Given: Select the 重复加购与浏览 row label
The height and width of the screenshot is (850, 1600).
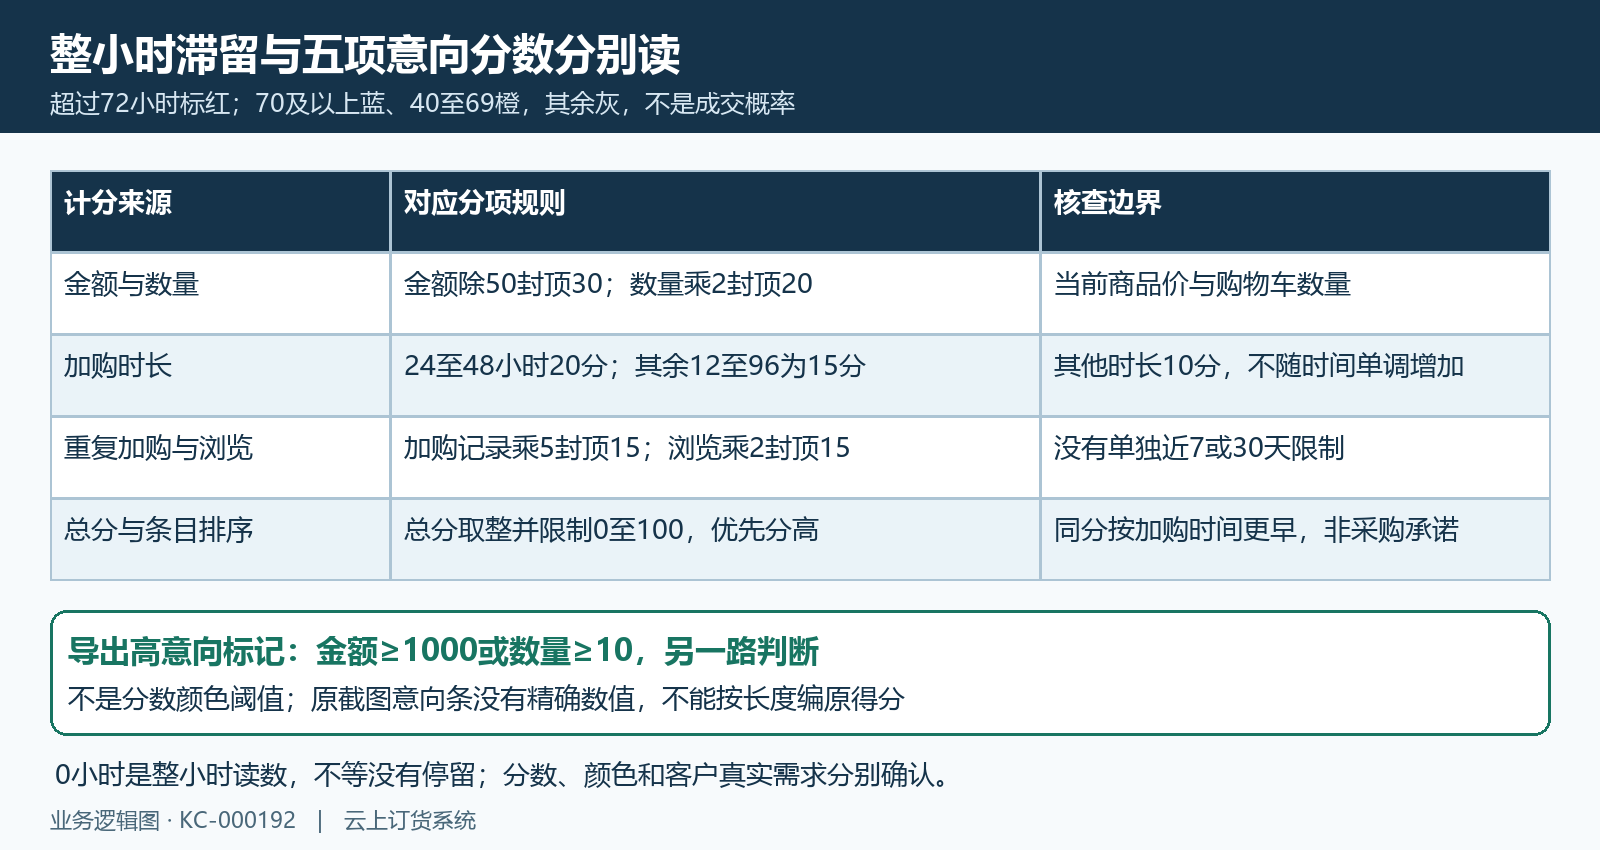Looking at the screenshot, I should coord(220,457).
